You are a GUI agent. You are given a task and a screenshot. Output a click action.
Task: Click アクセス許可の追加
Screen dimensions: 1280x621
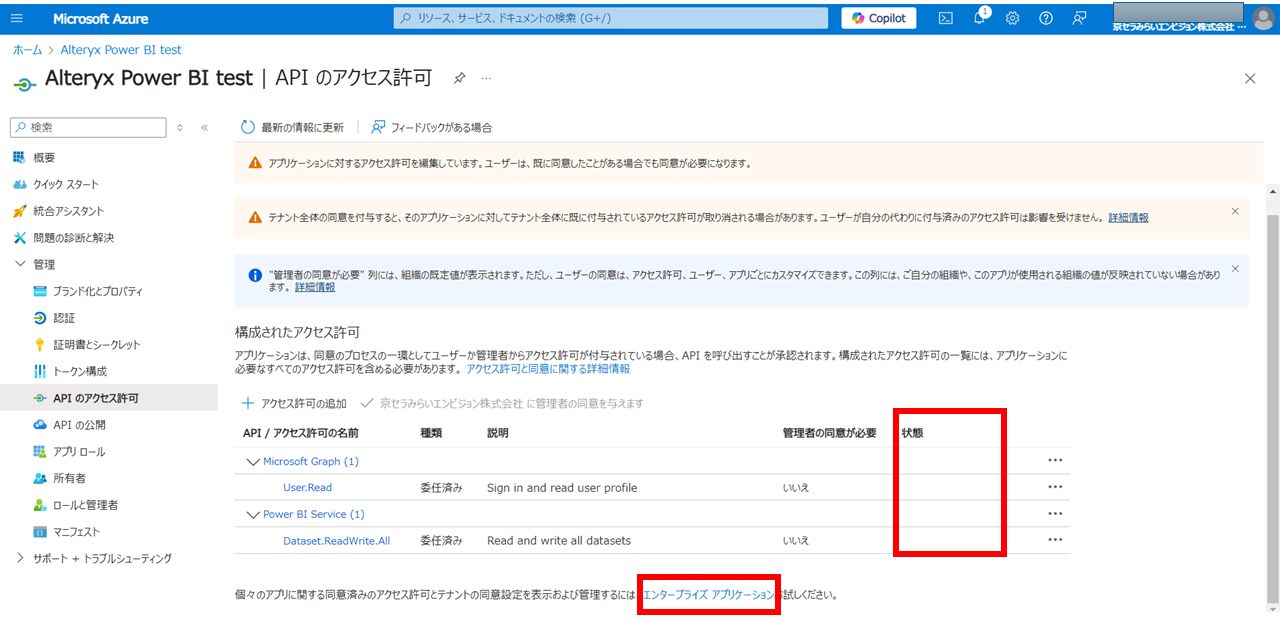click(x=294, y=403)
